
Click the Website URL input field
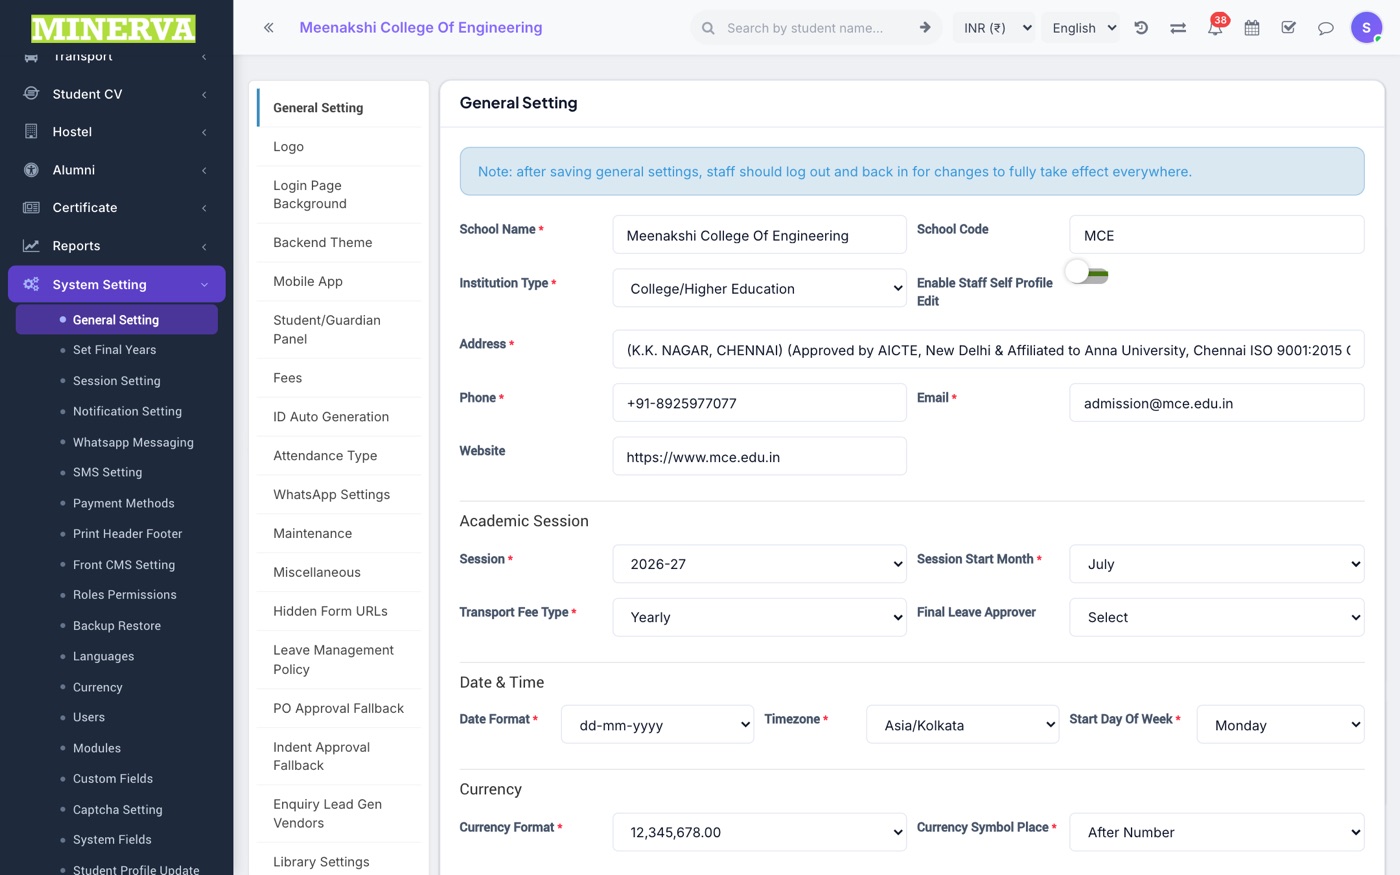[x=760, y=457]
